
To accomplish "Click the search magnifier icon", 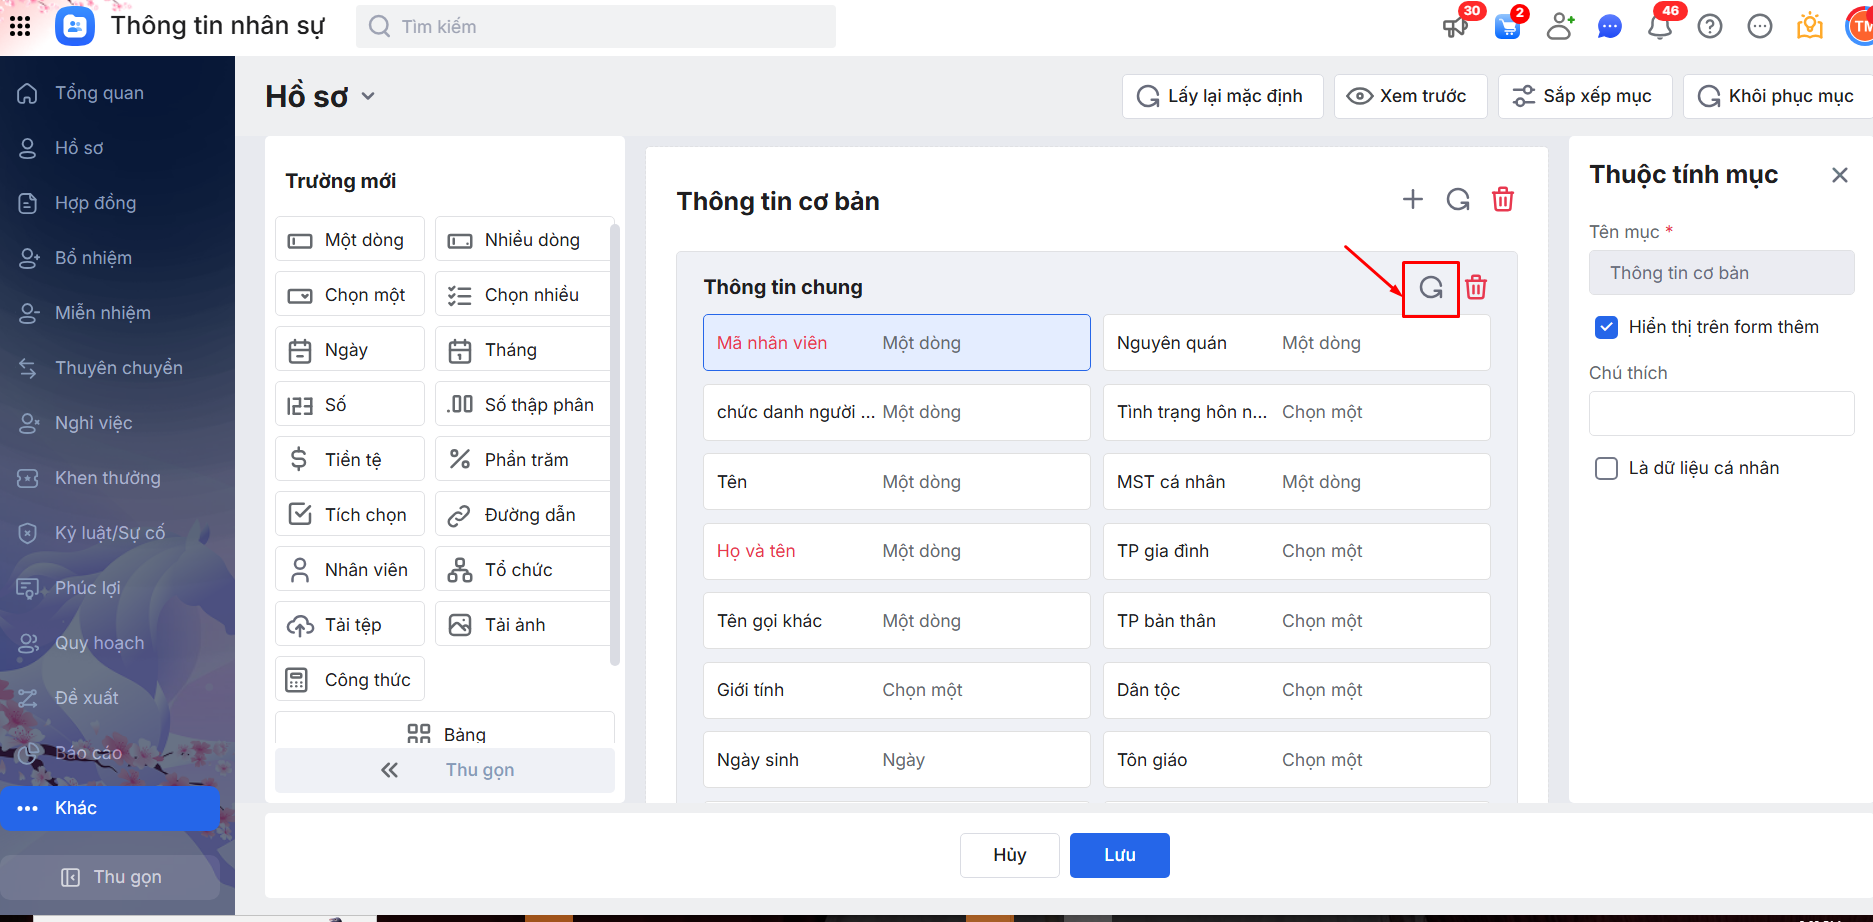I will pos(379,26).
